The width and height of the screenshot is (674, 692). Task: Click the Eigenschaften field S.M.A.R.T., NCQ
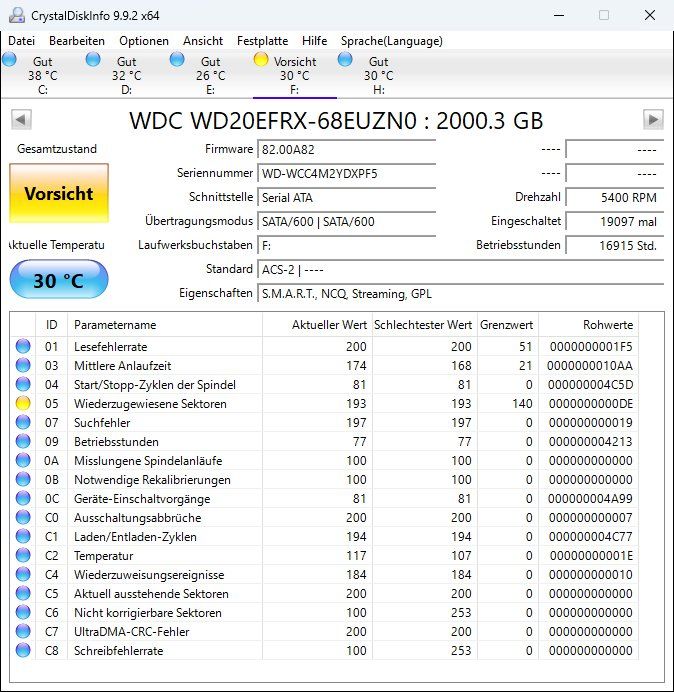tap(460, 293)
